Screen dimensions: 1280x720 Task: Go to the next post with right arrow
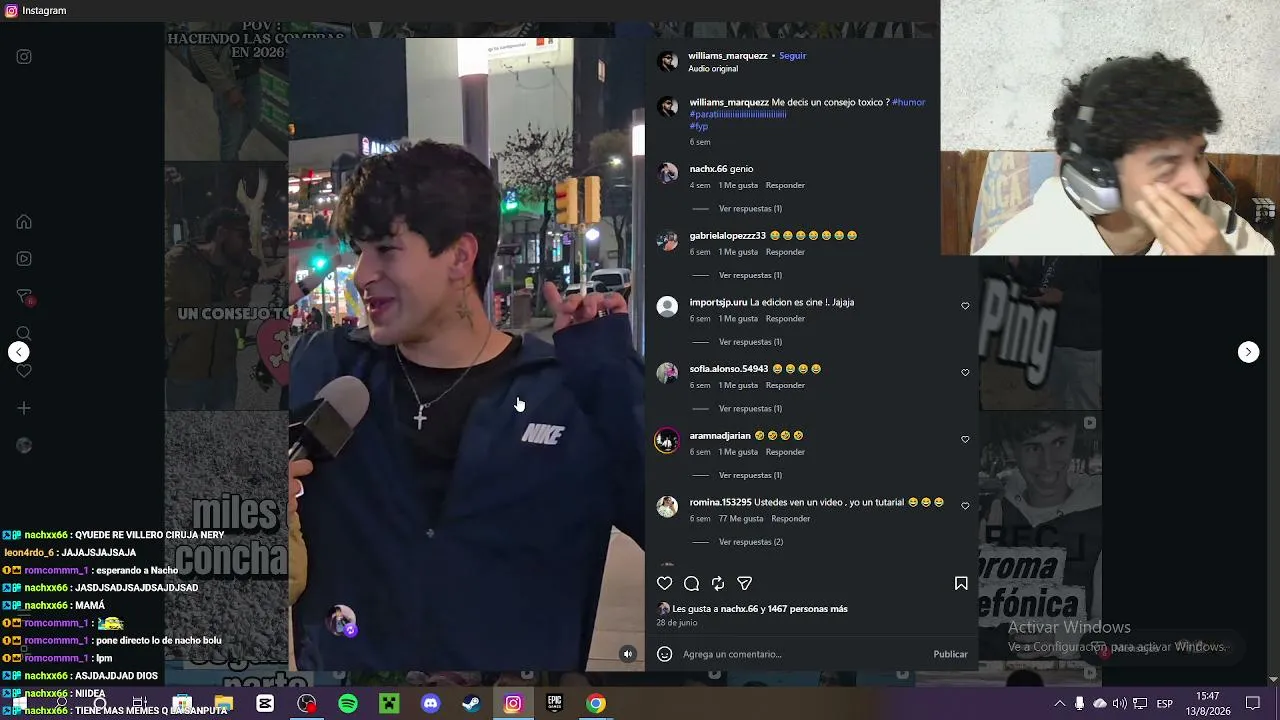[1248, 352]
